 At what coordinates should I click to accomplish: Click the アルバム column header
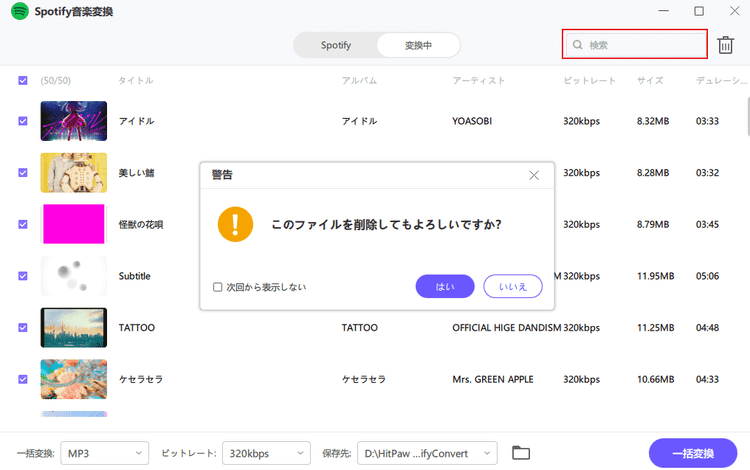(x=359, y=80)
